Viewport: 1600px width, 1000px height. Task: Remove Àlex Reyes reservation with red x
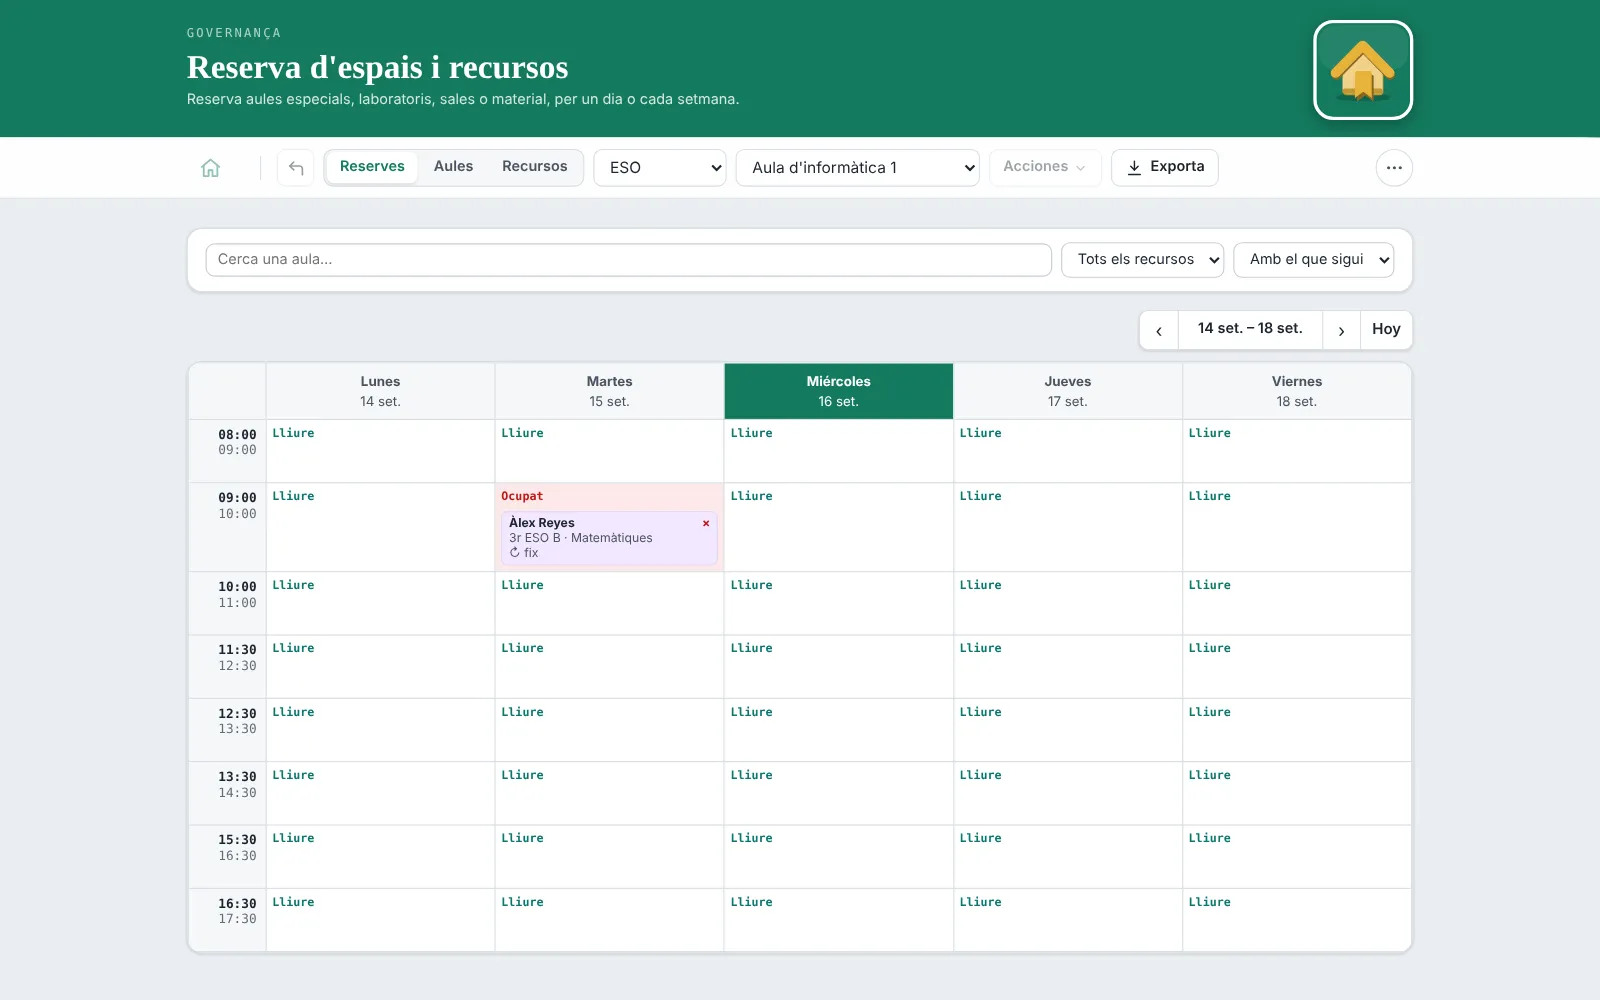click(706, 523)
